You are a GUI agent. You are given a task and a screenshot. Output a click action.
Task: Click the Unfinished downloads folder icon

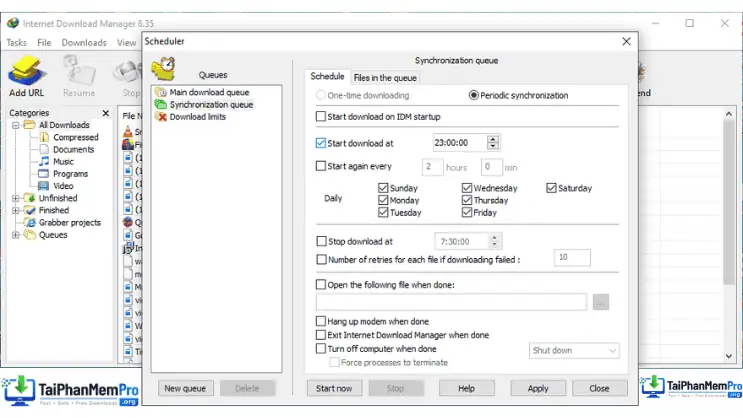[30, 198]
